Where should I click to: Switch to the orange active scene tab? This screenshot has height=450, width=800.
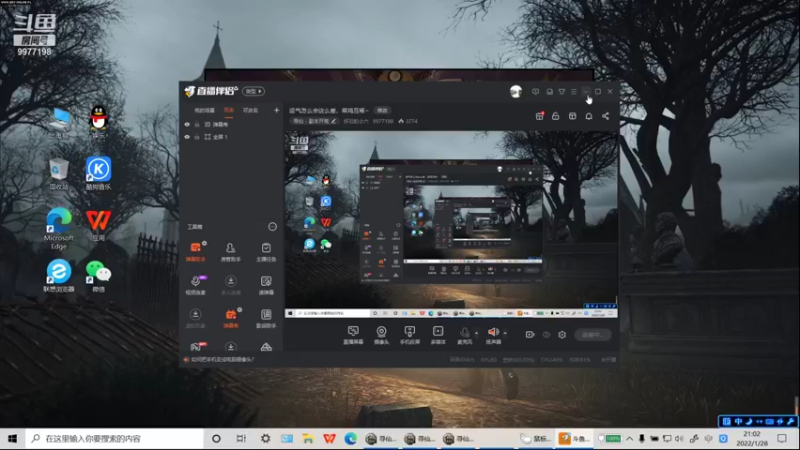(229, 110)
